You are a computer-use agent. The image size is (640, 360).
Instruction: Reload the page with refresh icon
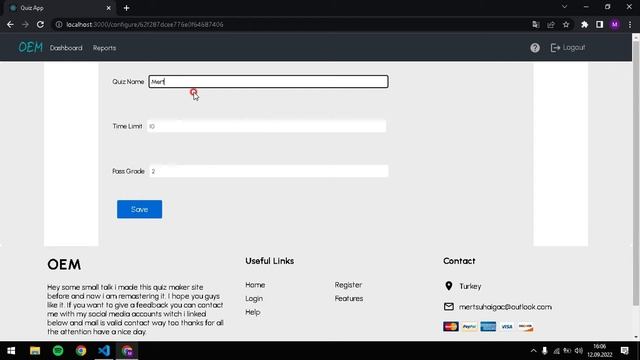point(40,24)
